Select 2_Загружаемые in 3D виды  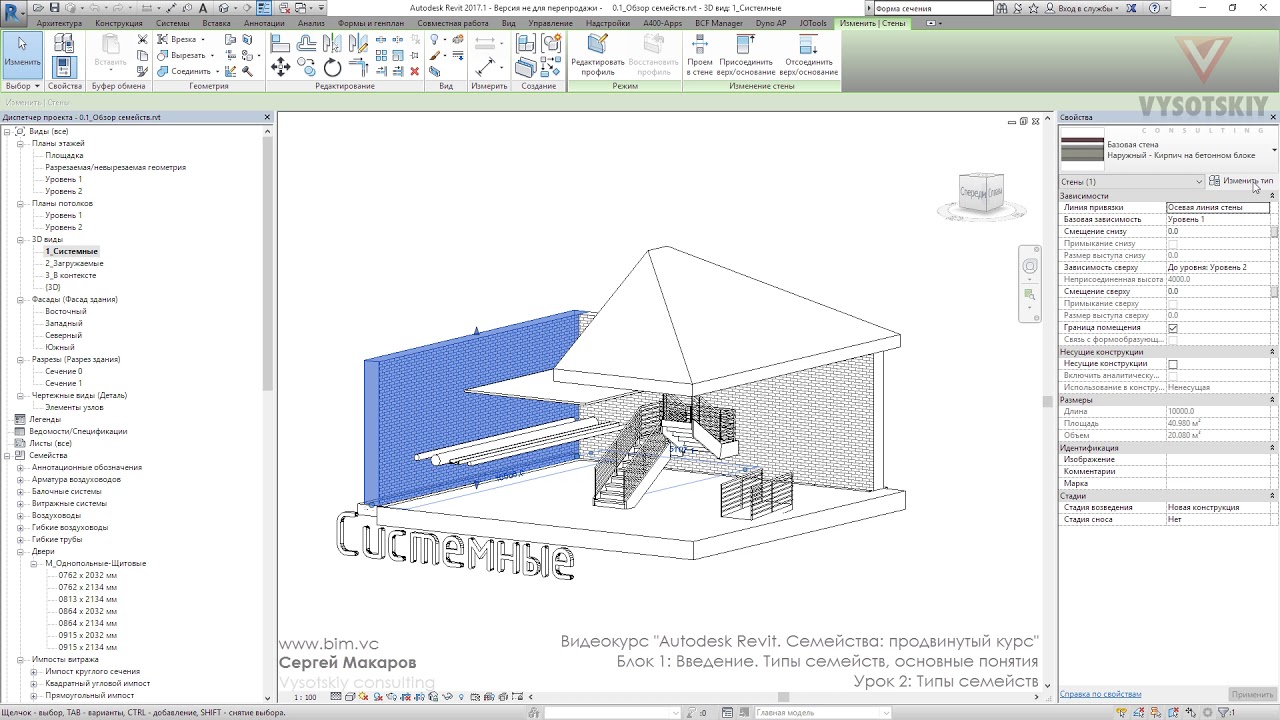point(74,263)
